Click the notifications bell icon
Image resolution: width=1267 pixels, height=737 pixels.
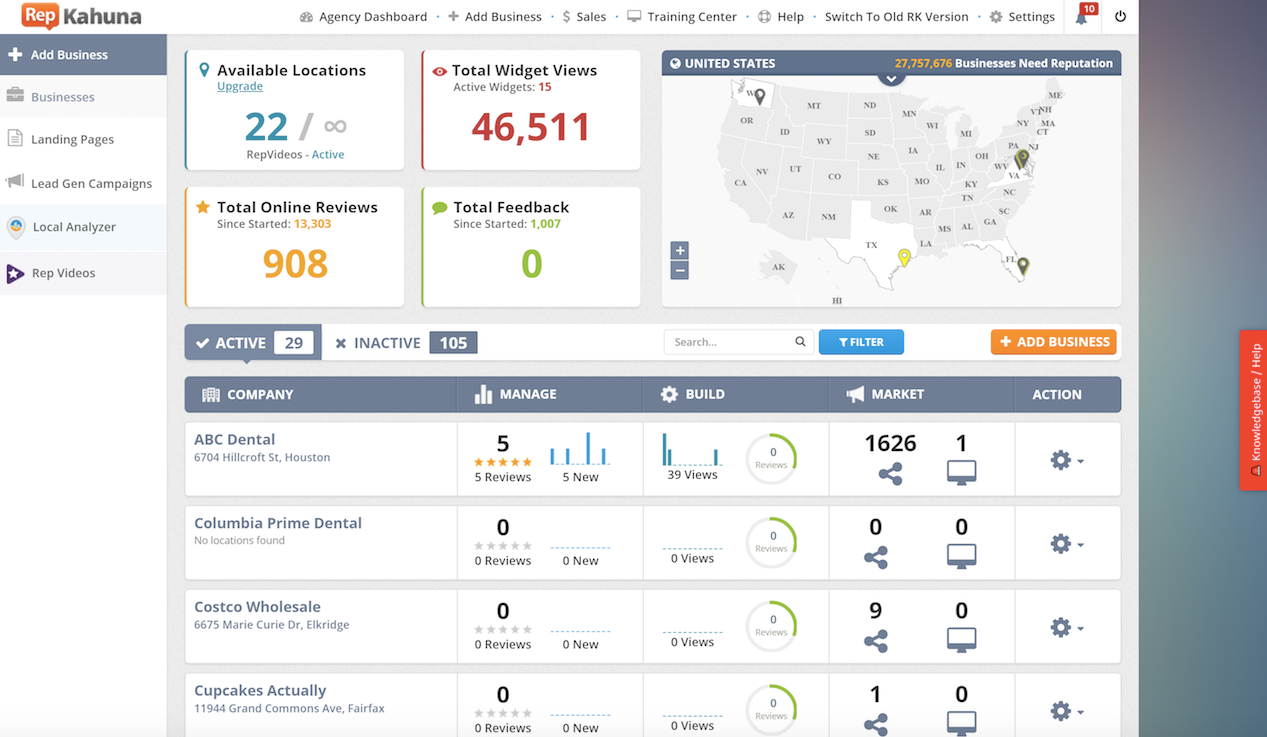tap(1082, 17)
